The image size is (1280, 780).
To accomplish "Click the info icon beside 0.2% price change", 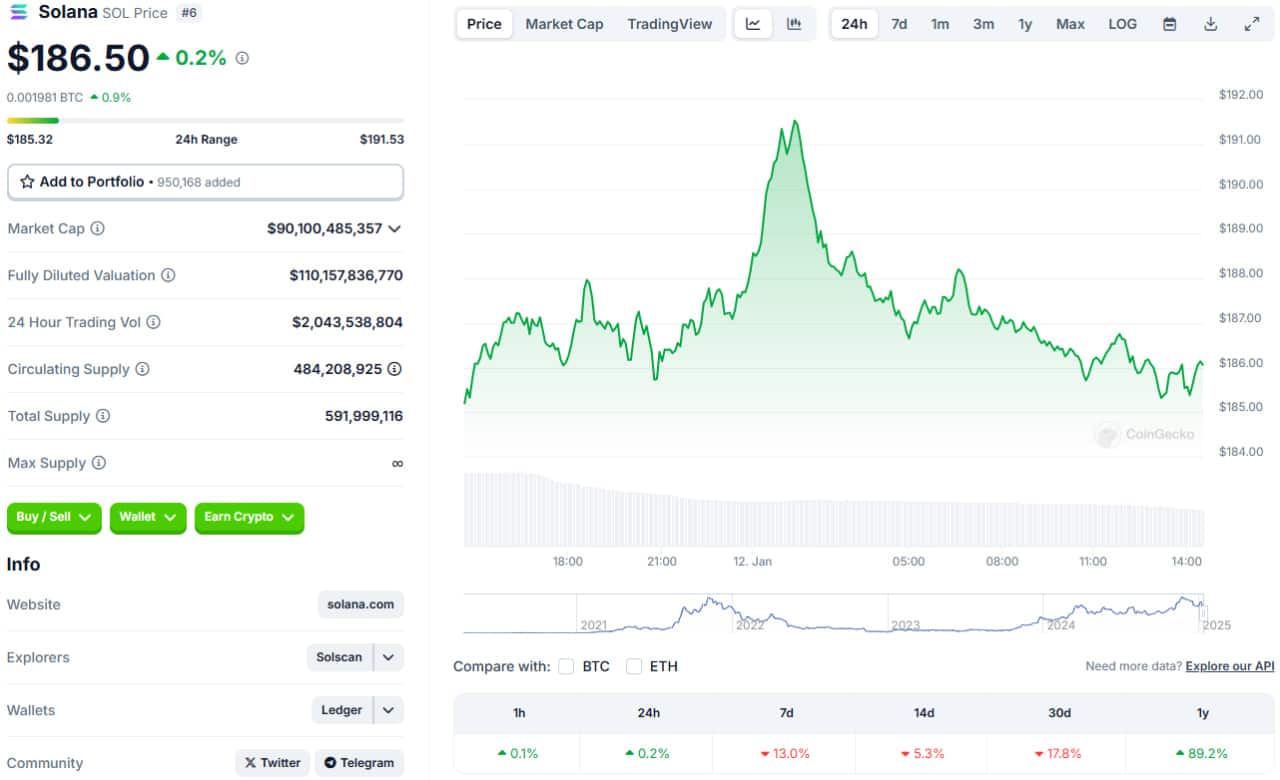I will [242, 58].
